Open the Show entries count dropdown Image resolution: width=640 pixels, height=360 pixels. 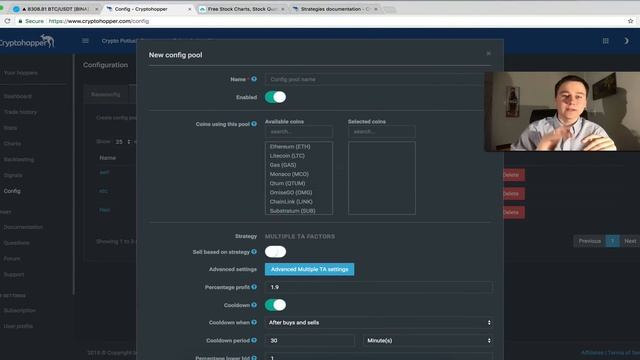coord(122,142)
